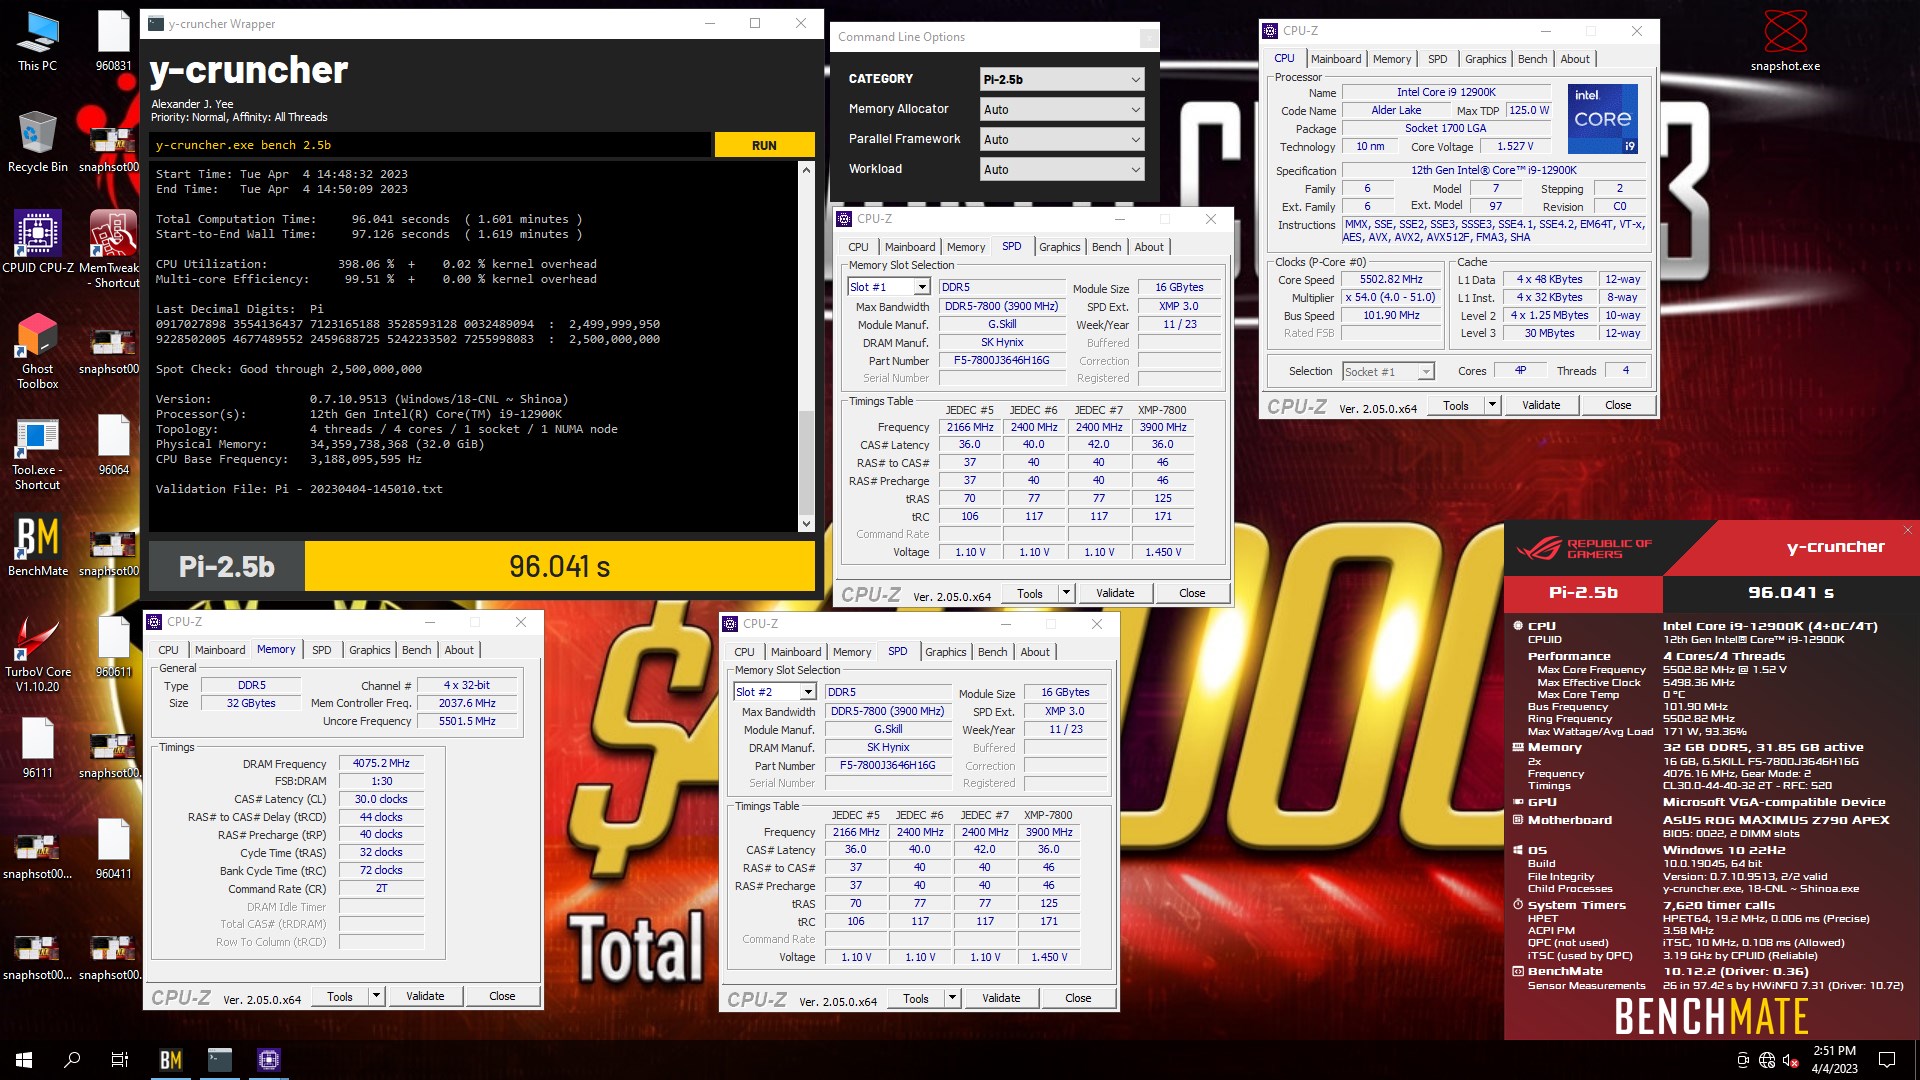The height and width of the screenshot is (1080, 1920).
Task: Open the 960831 file on desktop
Action: [114, 41]
